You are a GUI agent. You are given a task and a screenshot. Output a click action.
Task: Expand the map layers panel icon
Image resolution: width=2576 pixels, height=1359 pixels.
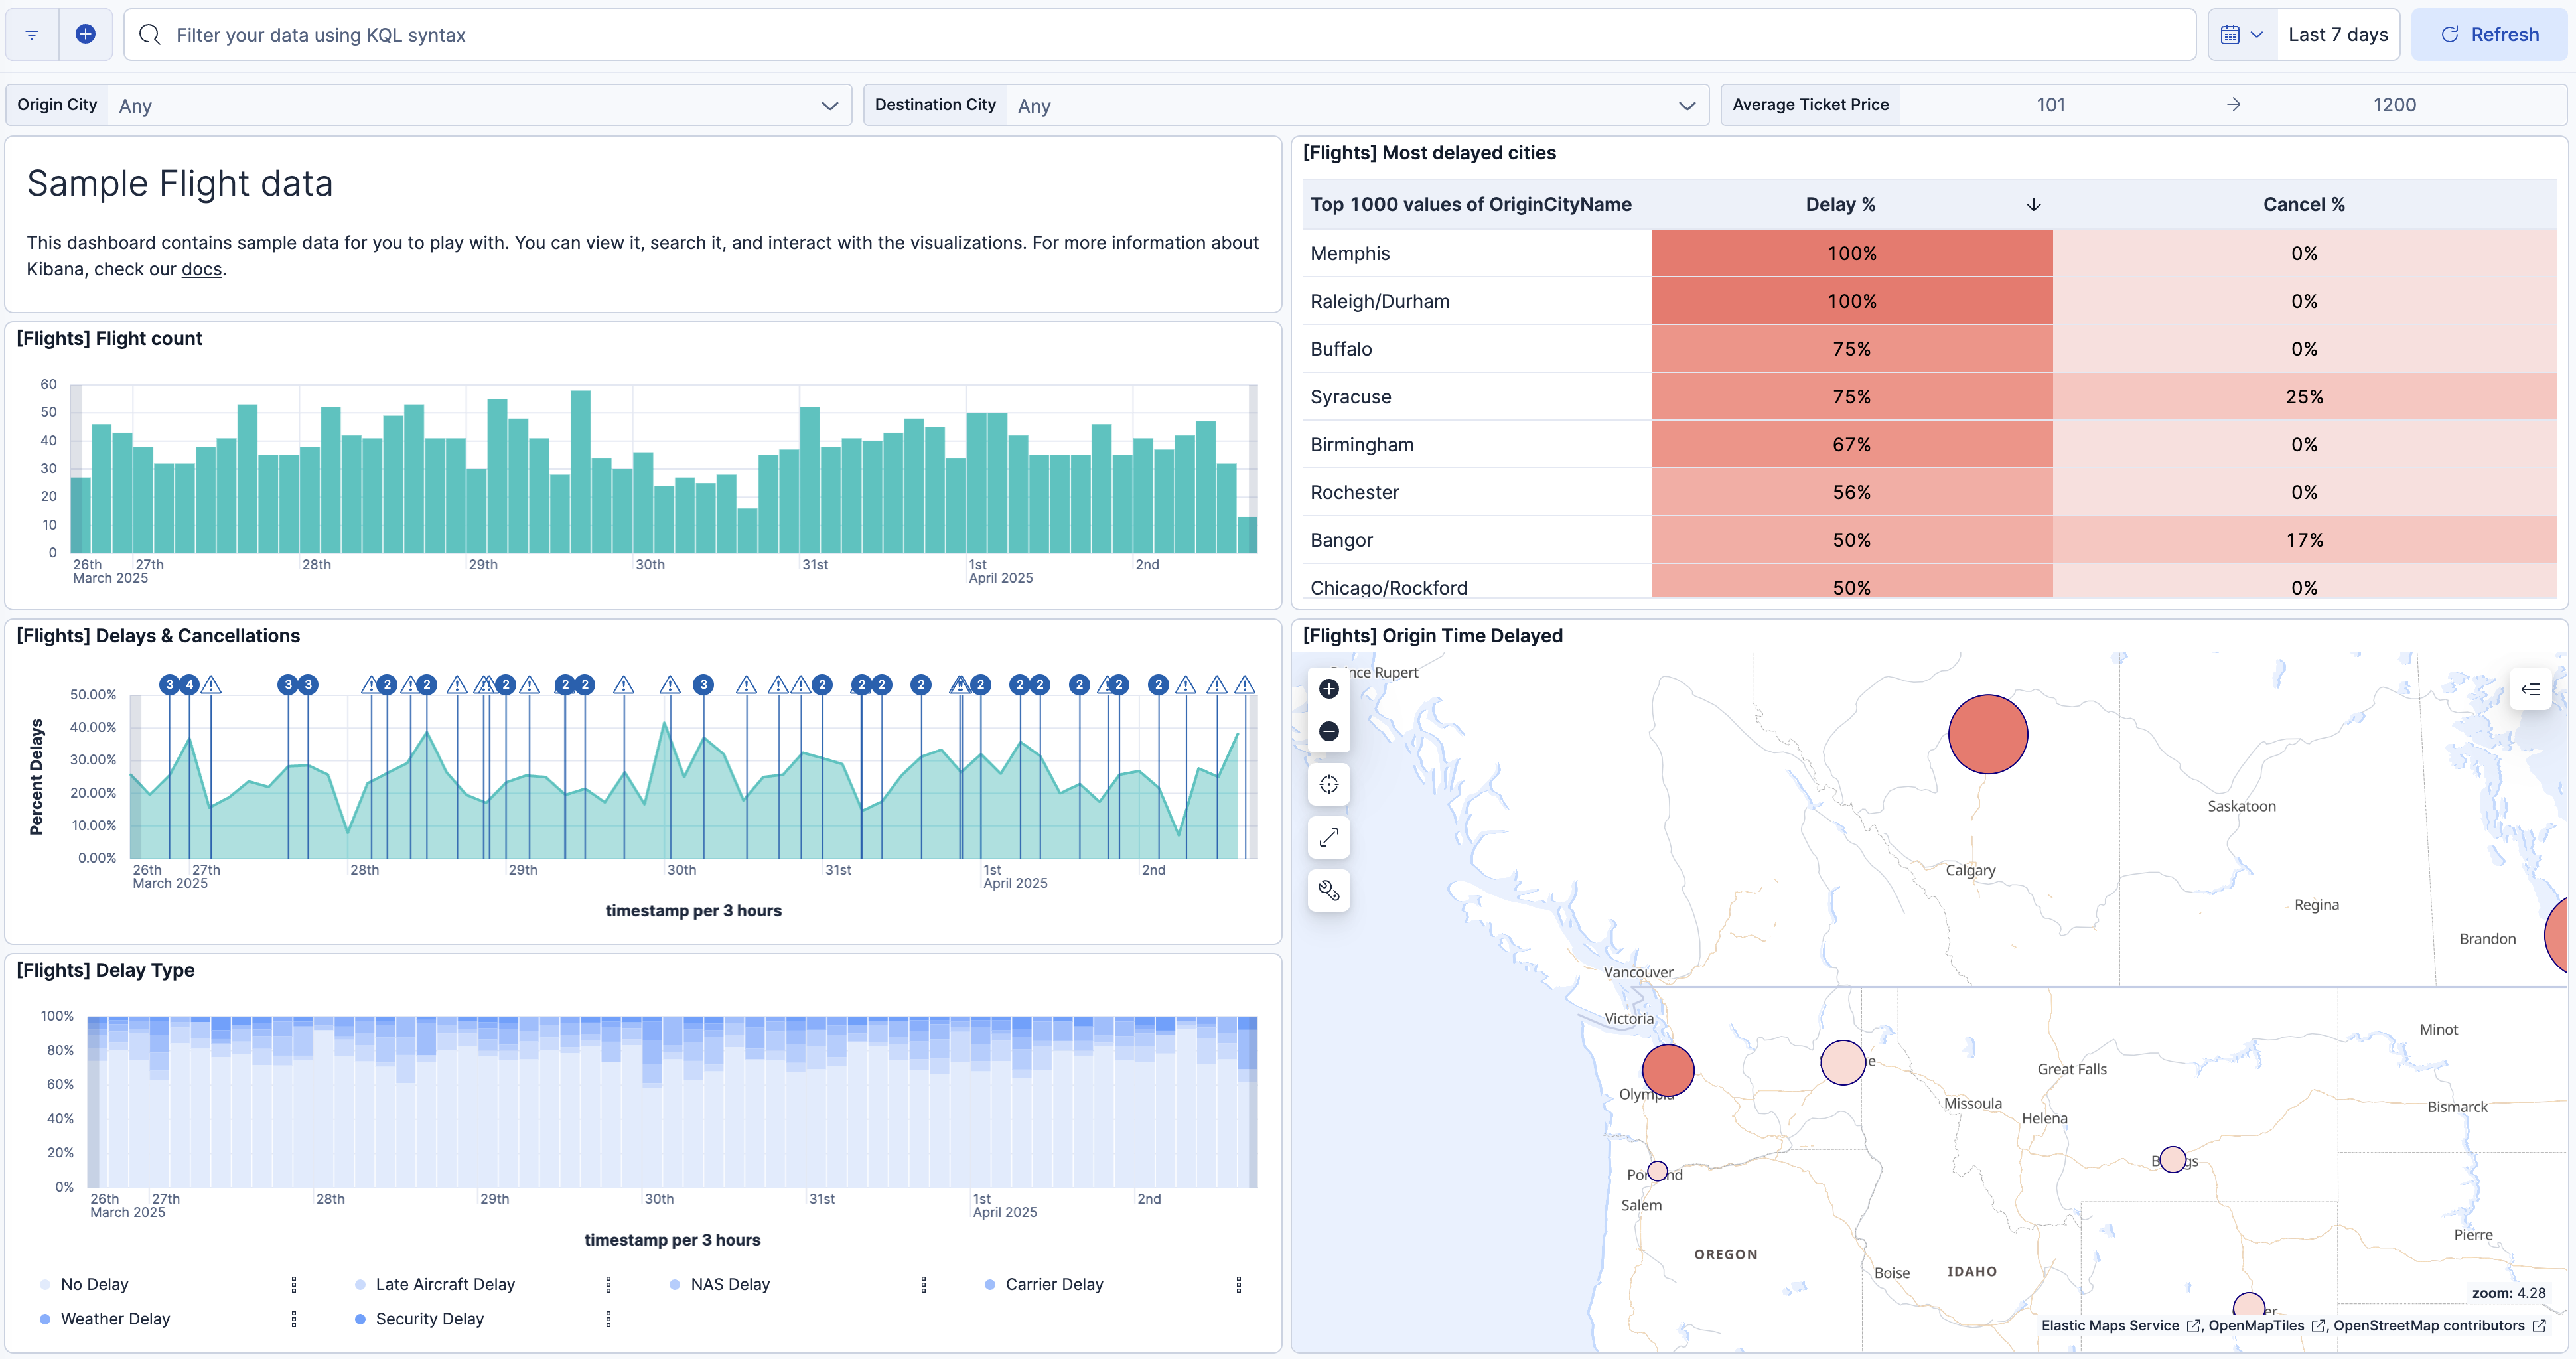pos(2530,689)
